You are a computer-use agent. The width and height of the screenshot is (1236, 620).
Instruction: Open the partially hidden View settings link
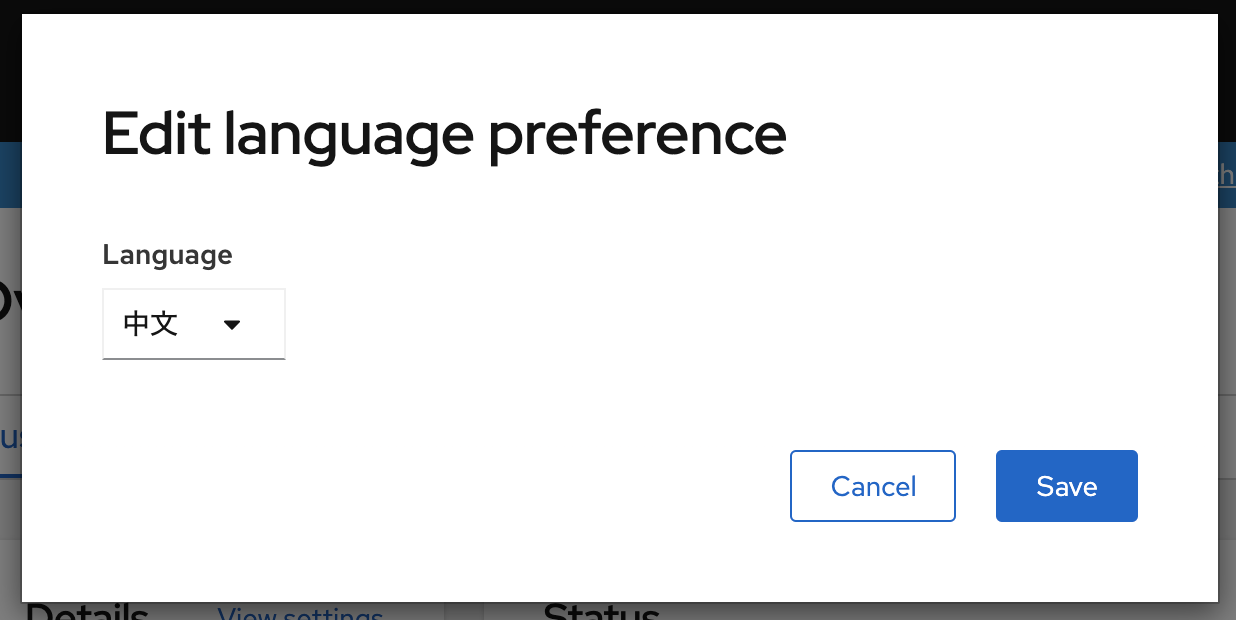click(300, 611)
